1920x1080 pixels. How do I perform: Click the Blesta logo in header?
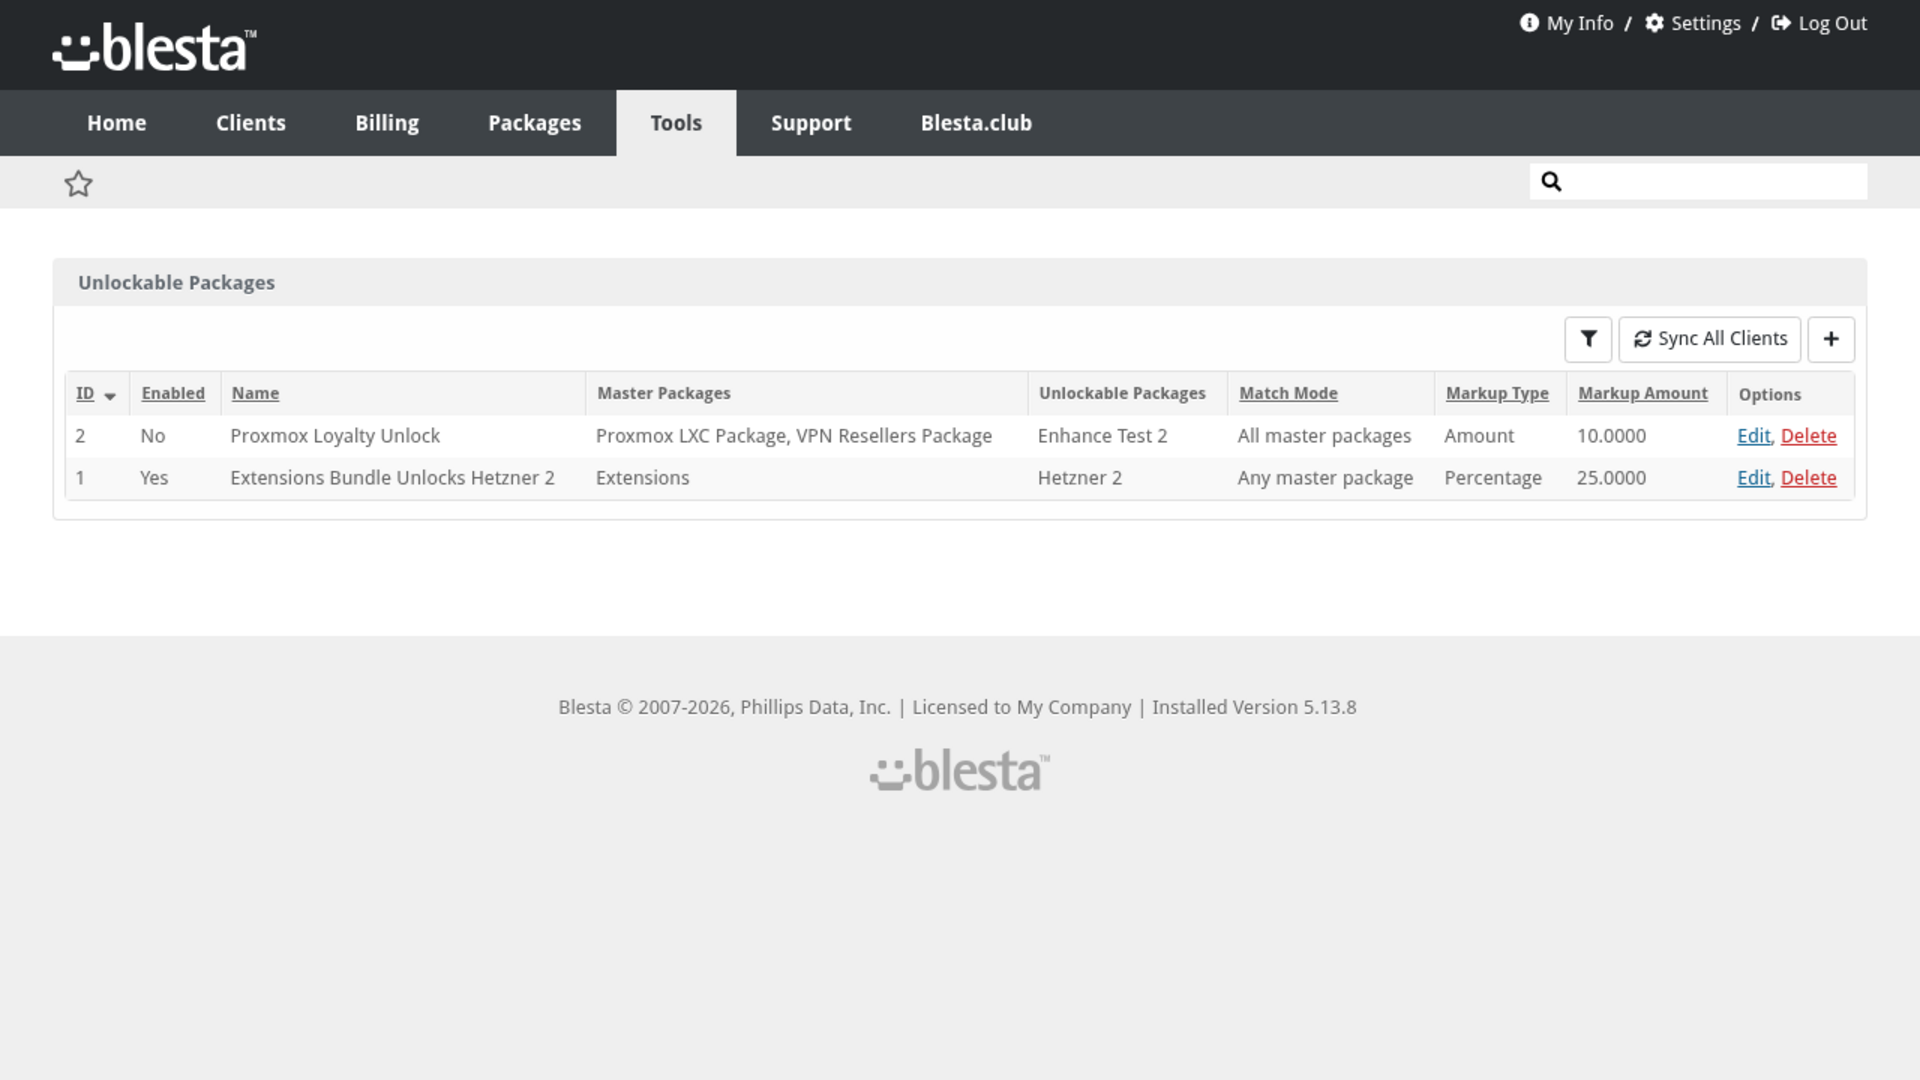tap(155, 48)
